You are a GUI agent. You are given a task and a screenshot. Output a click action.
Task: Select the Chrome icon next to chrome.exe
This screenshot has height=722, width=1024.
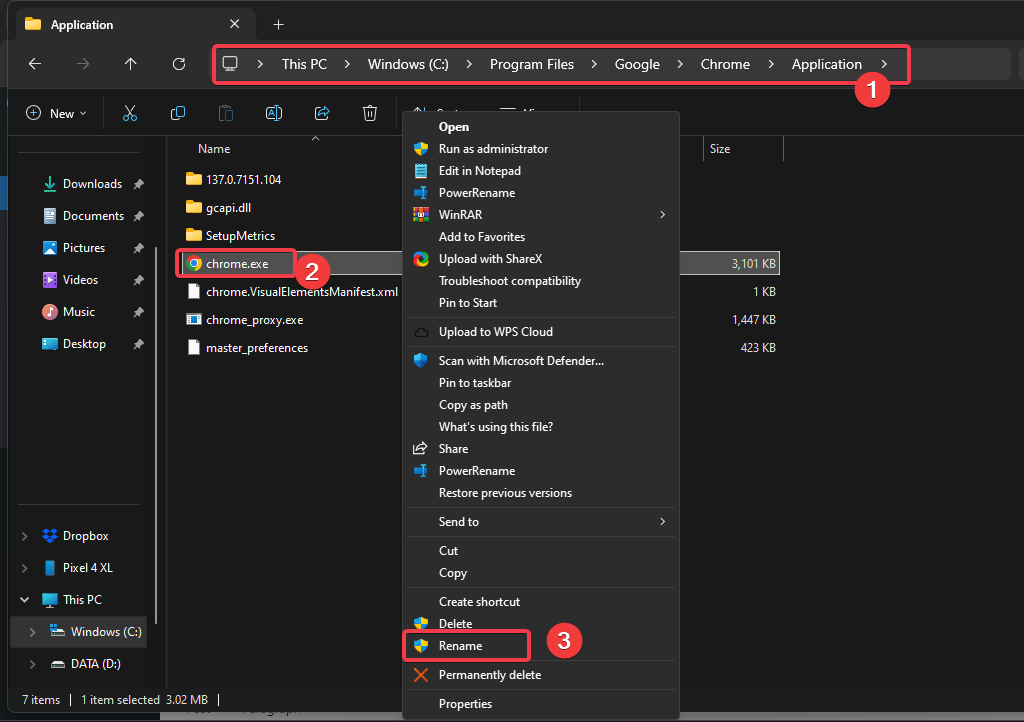click(194, 263)
